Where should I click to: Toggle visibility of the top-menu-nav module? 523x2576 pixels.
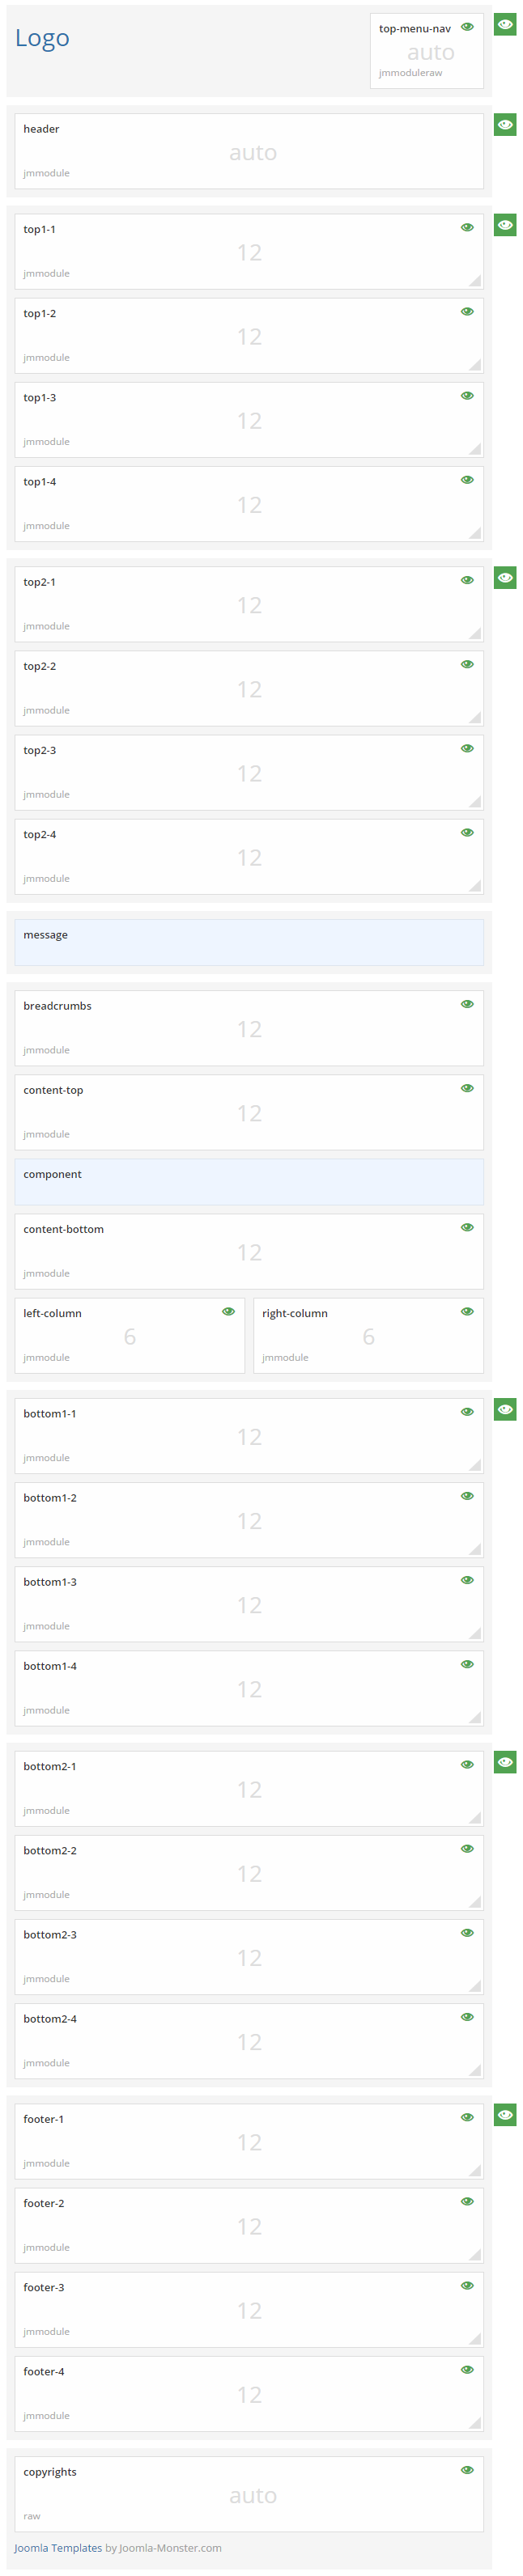pyautogui.click(x=466, y=27)
